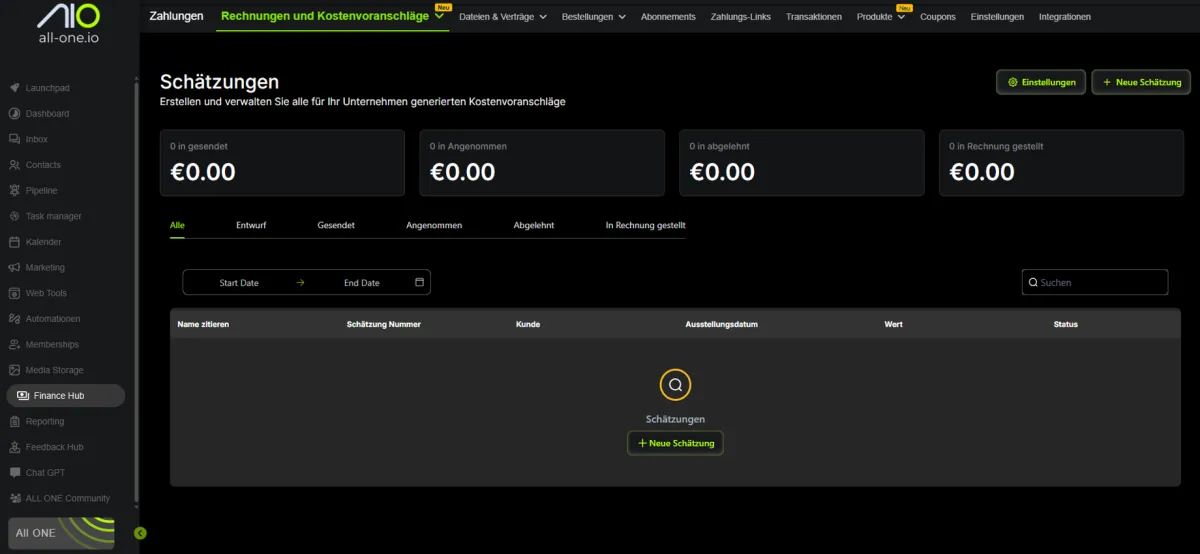Open the Chat GPT icon
The width and height of the screenshot is (1200, 554).
coord(15,473)
